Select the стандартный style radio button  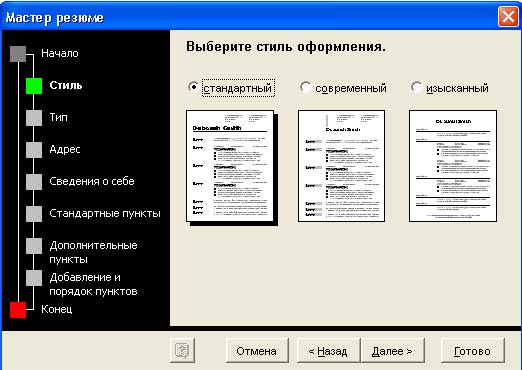[193, 88]
